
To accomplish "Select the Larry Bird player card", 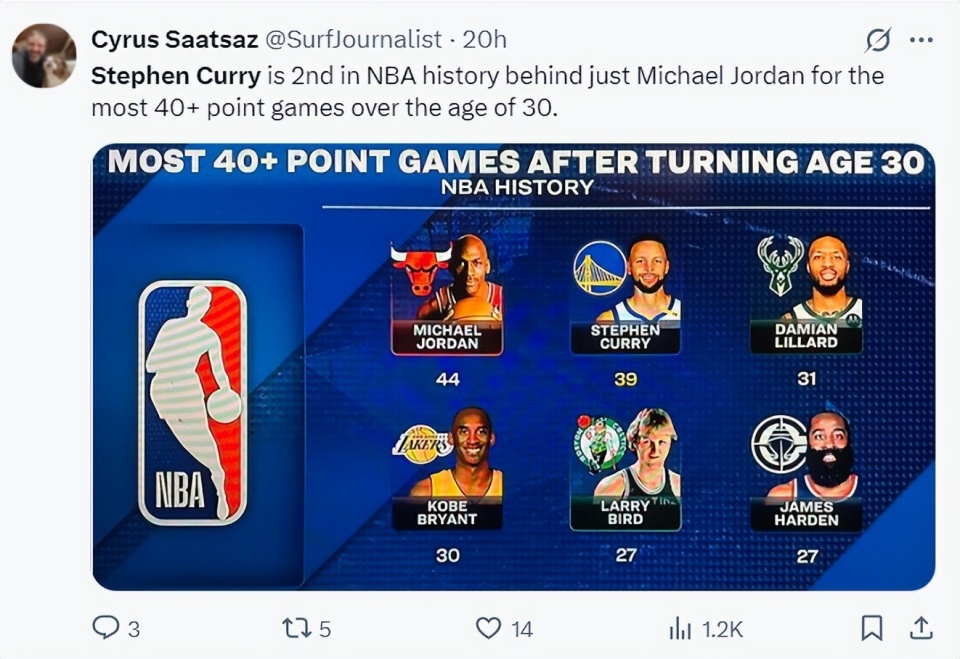I will coord(626,468).
